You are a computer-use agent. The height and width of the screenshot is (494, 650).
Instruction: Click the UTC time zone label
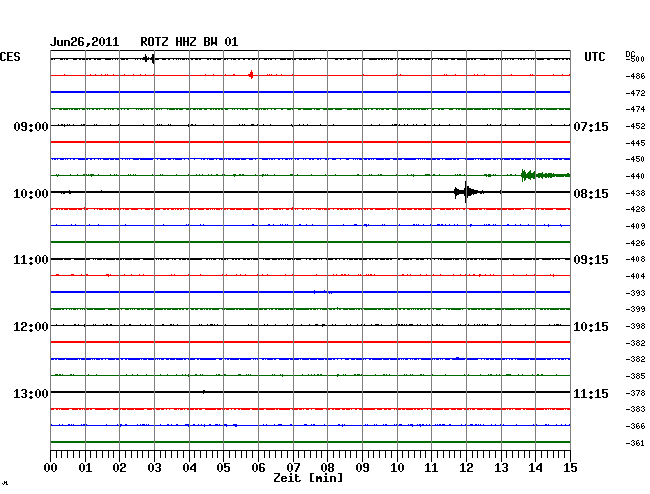(594, 57)
